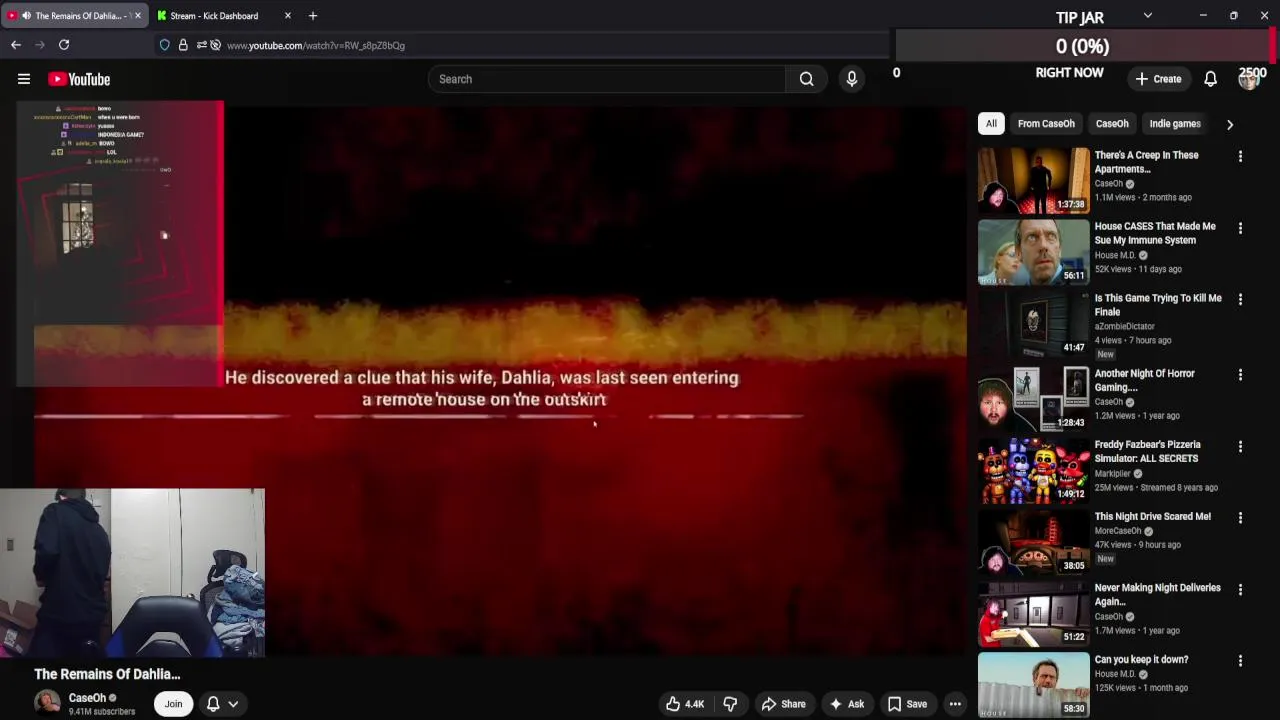
Task: Open options for House CASES video
Action: [1240, 228]
